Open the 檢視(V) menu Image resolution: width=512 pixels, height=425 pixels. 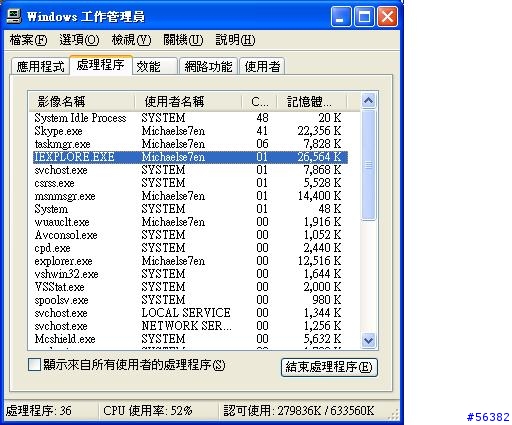[x=131, y=40]
